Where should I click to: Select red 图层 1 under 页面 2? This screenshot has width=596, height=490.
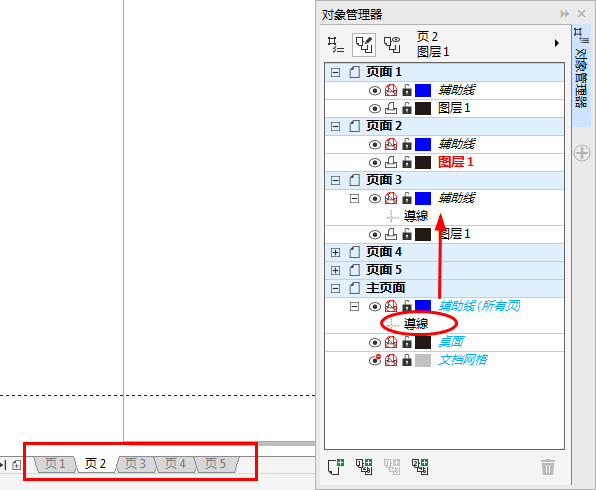point(456,162)
